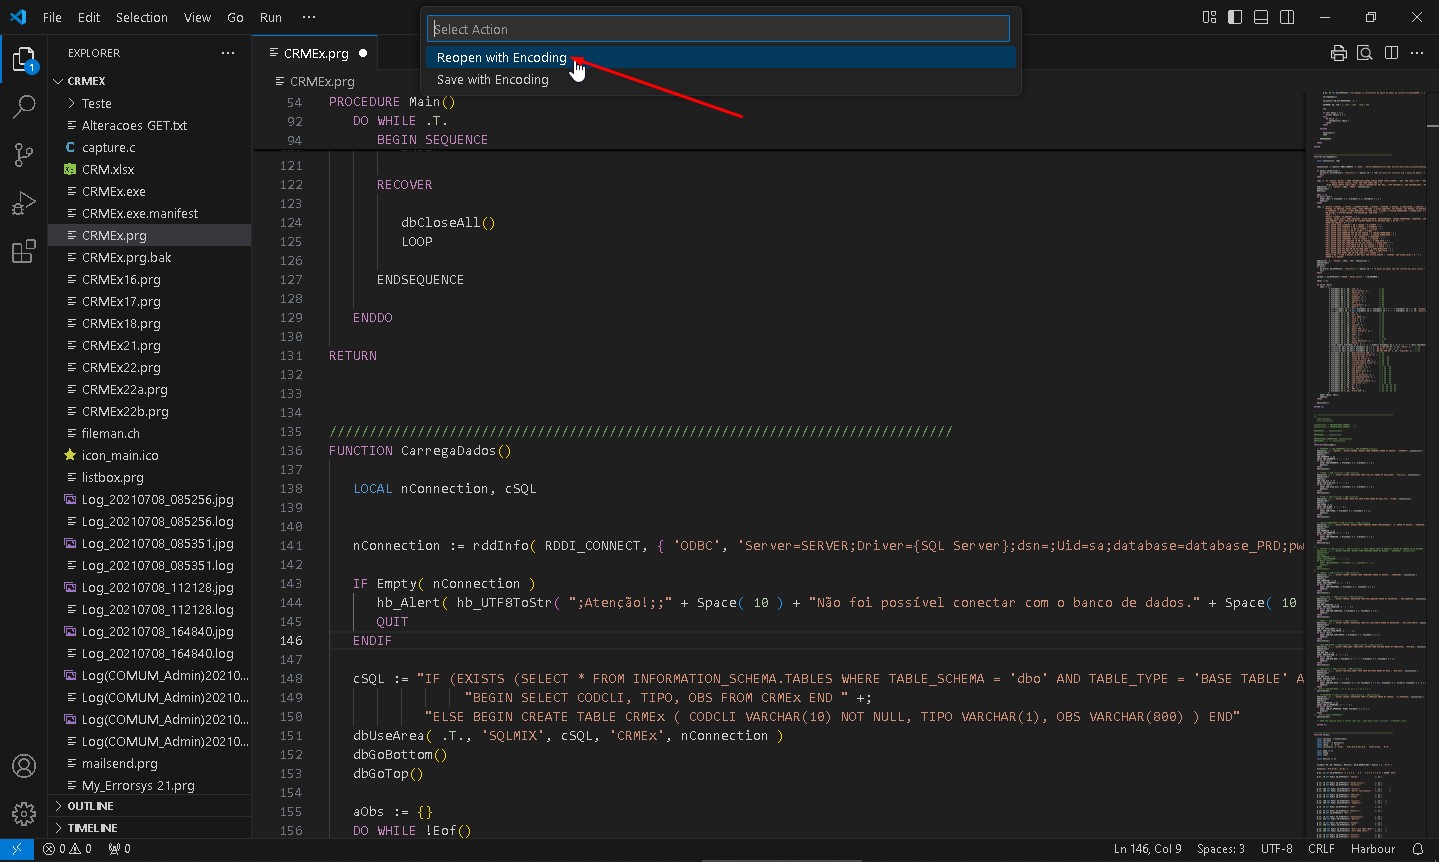The image size is (1439, 862).
Task: Expand the OUTLINE section
Action: [90, 806]
